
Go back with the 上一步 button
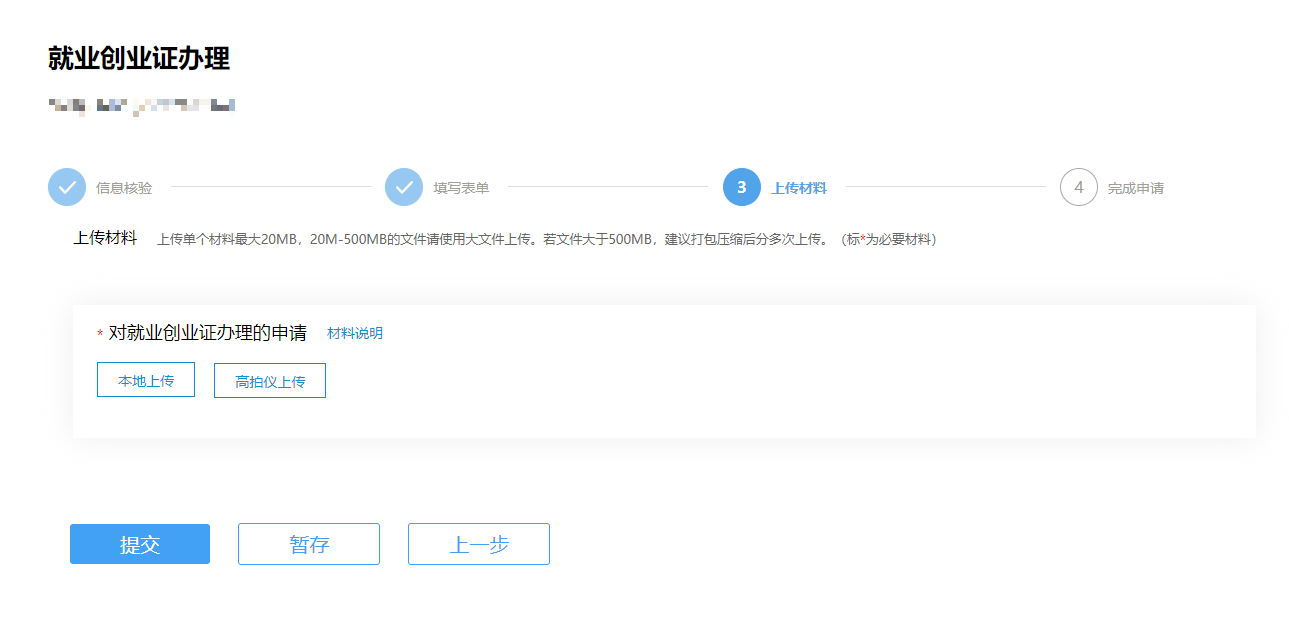479,544
